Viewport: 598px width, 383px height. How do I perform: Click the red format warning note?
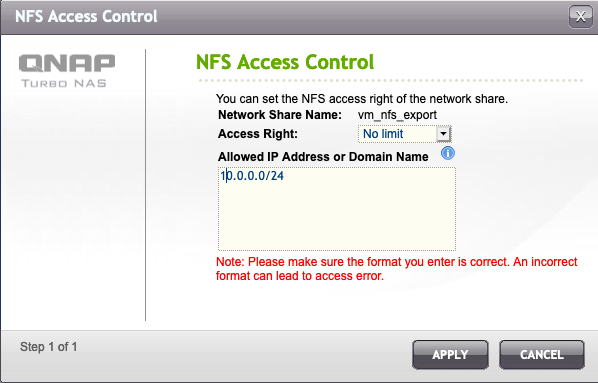[397, 269]
